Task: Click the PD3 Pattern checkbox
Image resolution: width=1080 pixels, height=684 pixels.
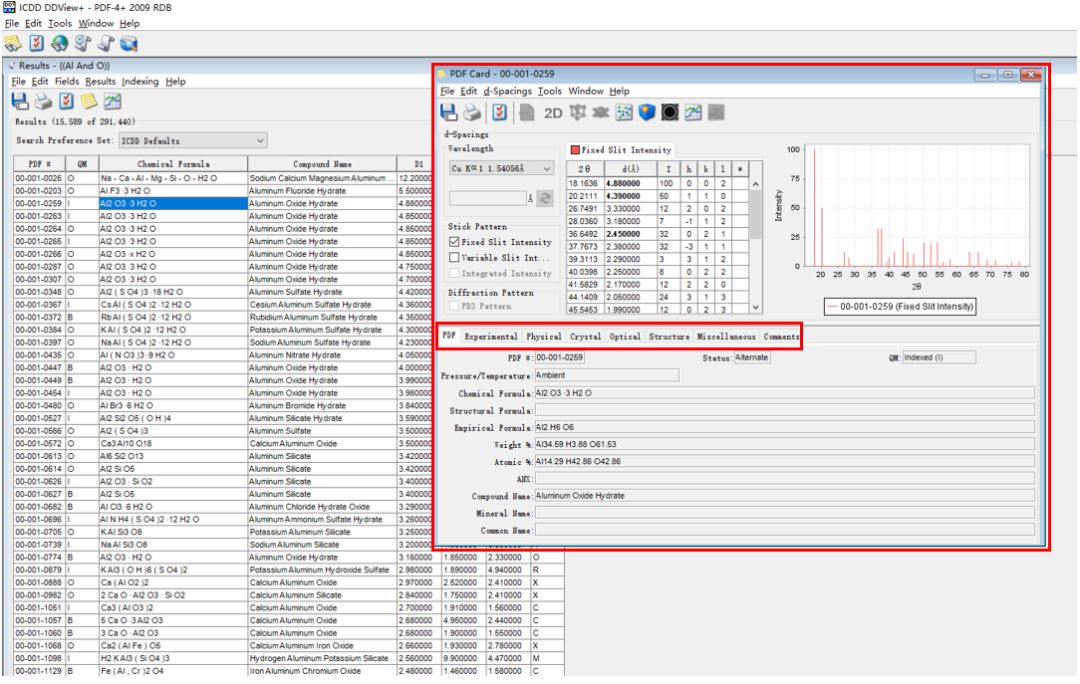Action: tap(454, 306)
